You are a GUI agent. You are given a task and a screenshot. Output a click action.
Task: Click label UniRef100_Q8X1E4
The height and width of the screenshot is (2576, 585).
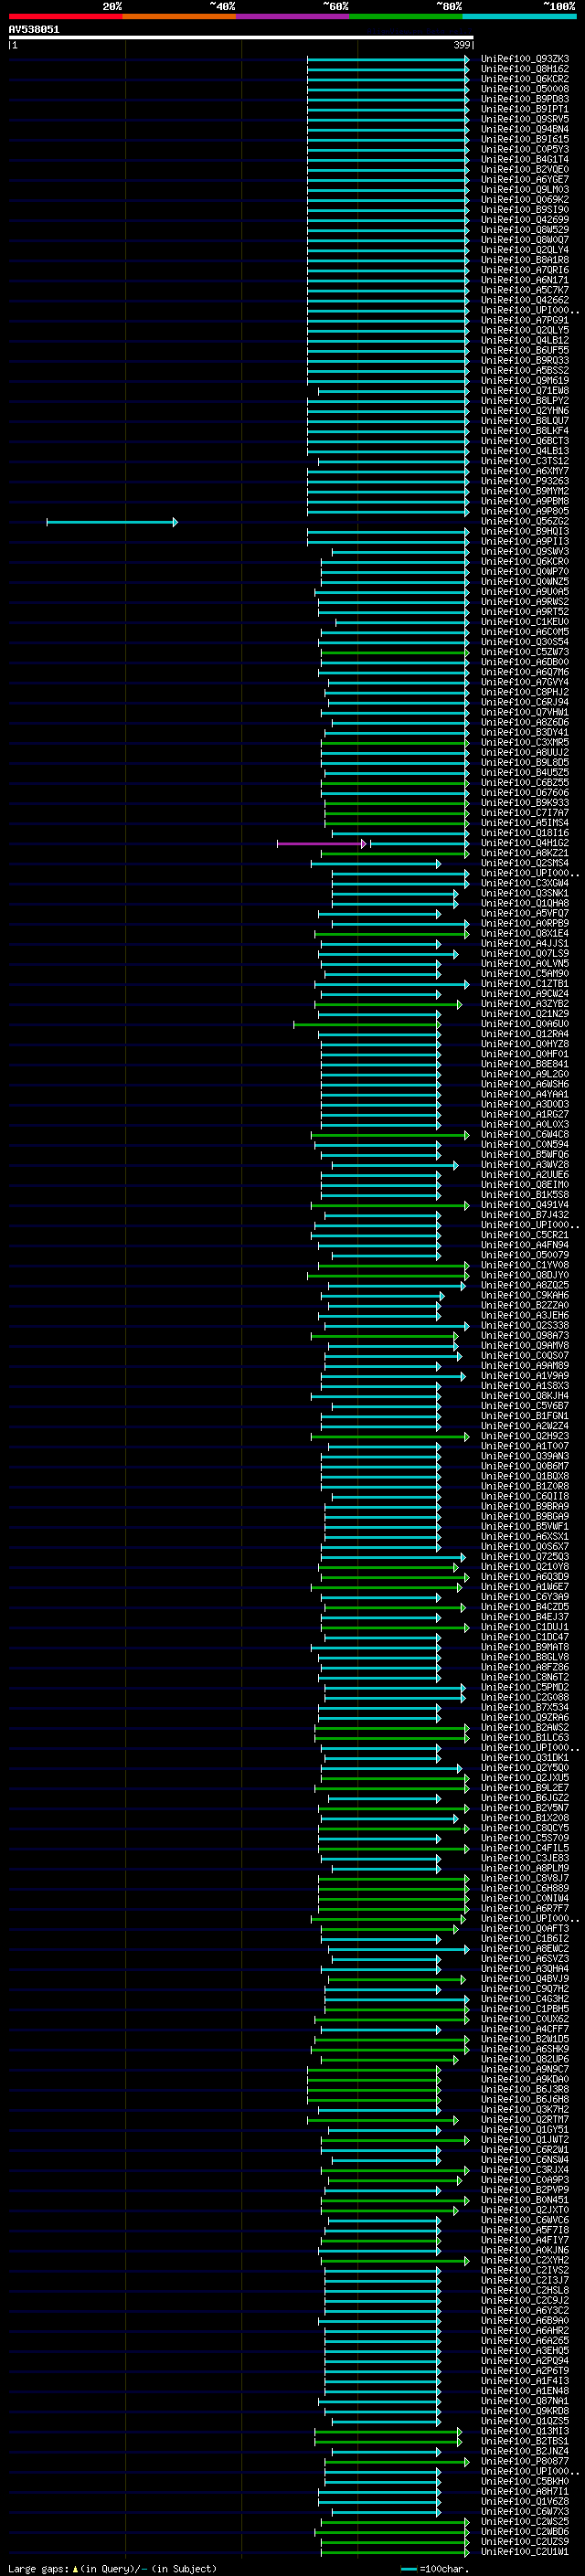coord(524,934)
